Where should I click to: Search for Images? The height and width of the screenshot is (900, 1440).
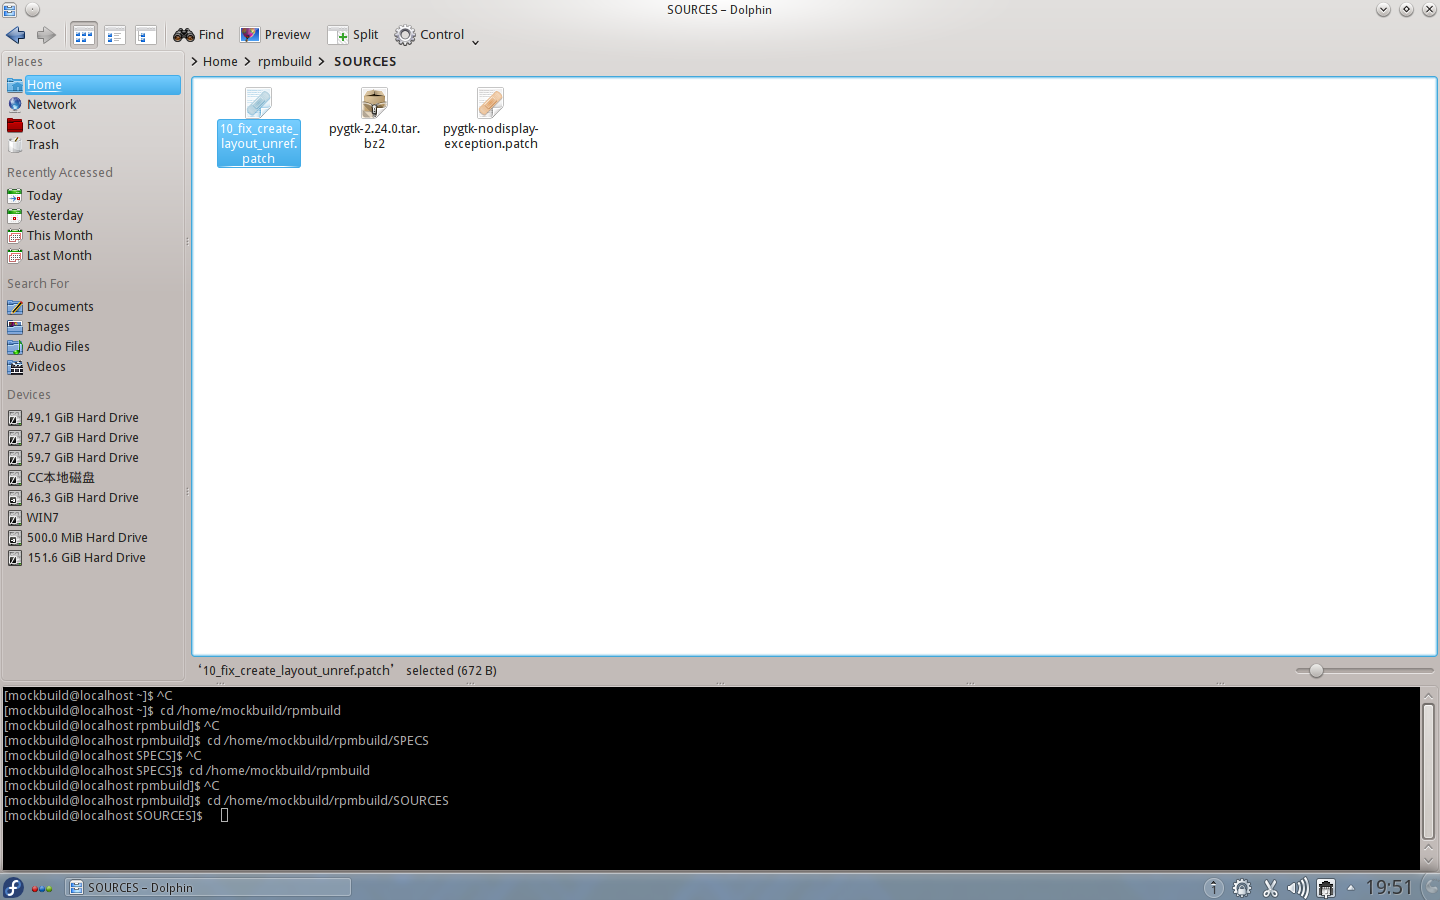(x=93, y=327)
